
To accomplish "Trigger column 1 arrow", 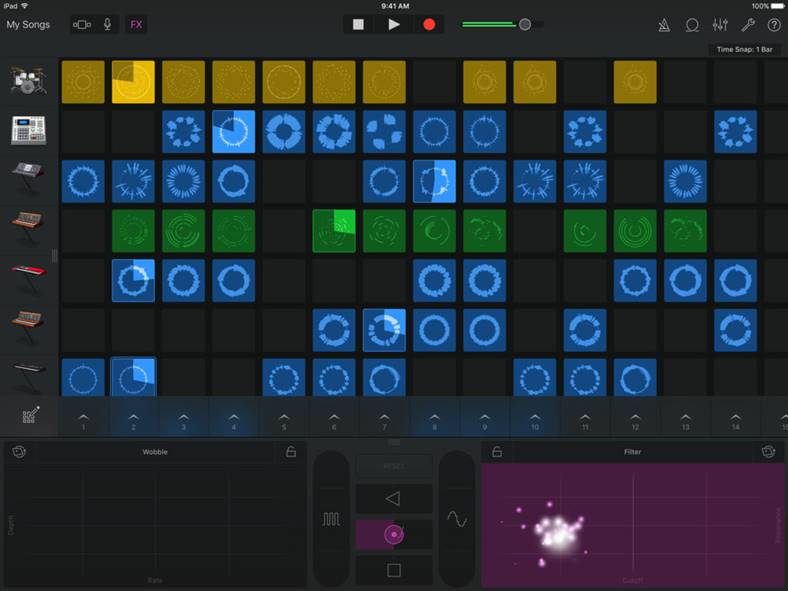I will pos(83,420).
